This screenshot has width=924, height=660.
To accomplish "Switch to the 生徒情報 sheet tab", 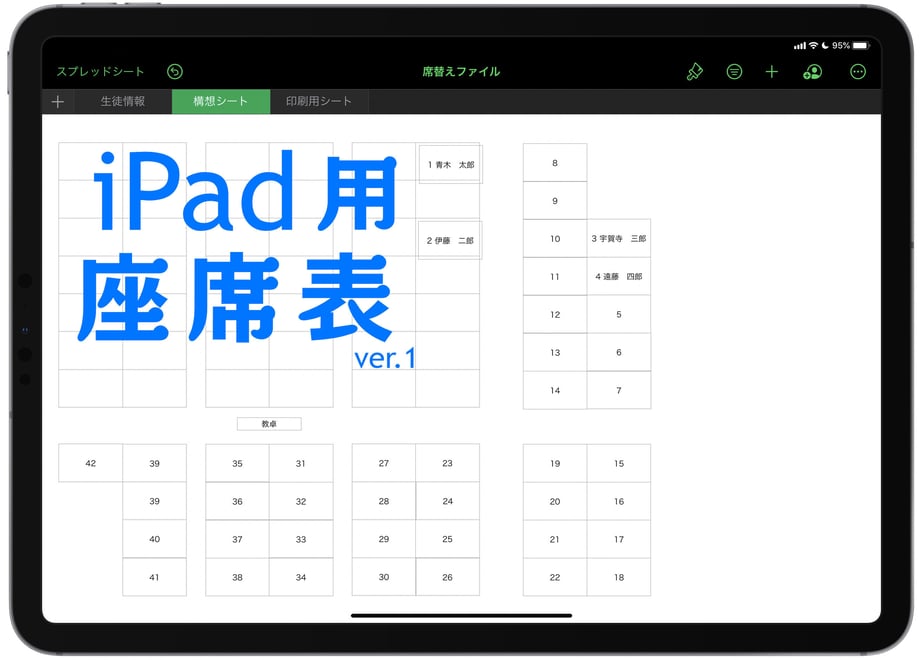I will (x=123, y=101).
